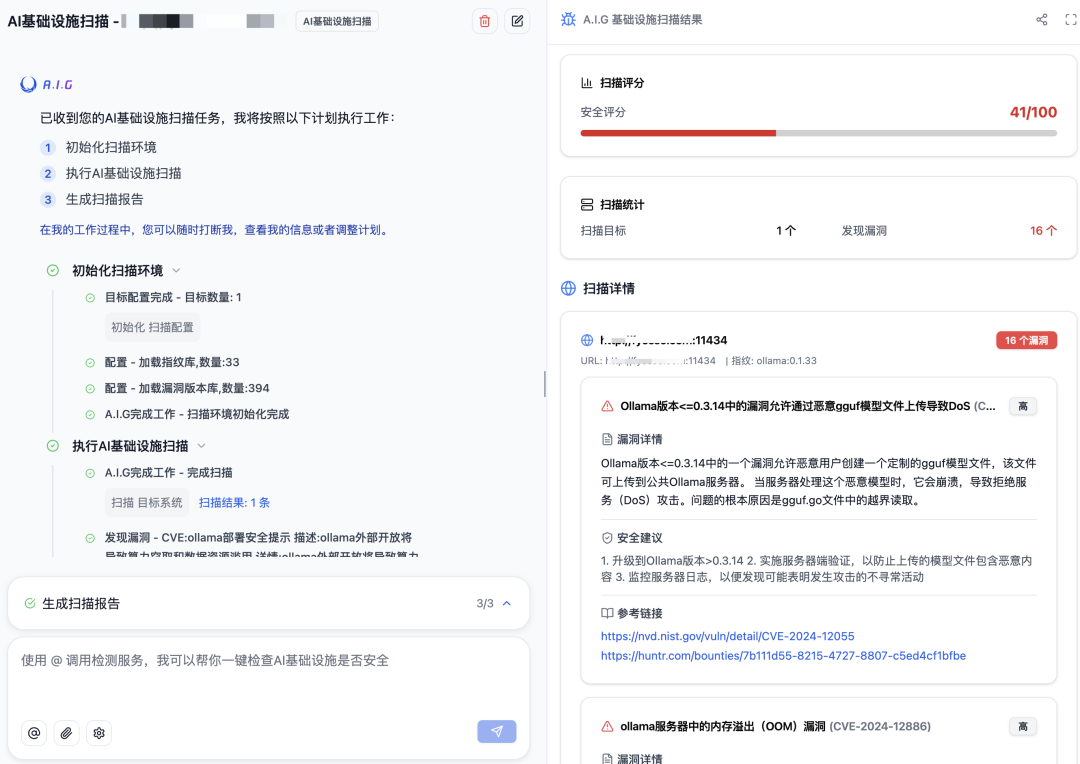
Task: Click the bar chart icon beside 扫描评分
Action: point(587,83)
